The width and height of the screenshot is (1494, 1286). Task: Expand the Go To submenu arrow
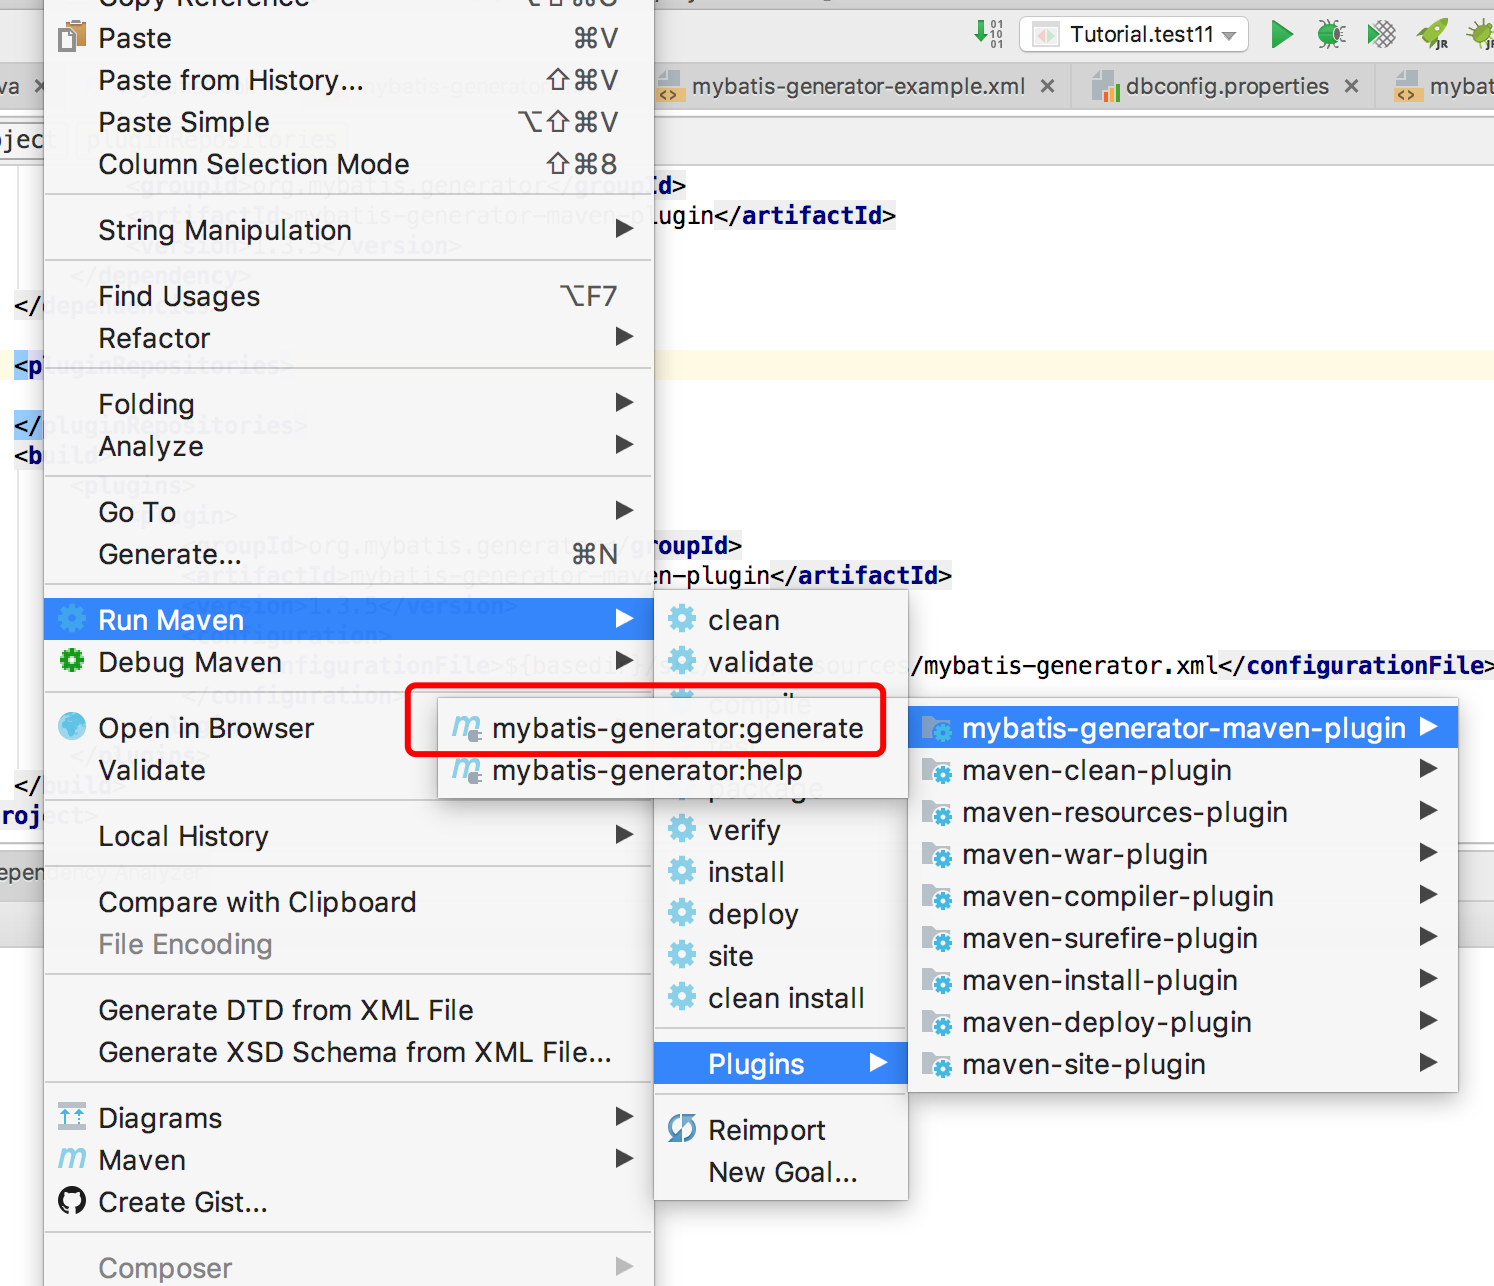click(624, 511)
